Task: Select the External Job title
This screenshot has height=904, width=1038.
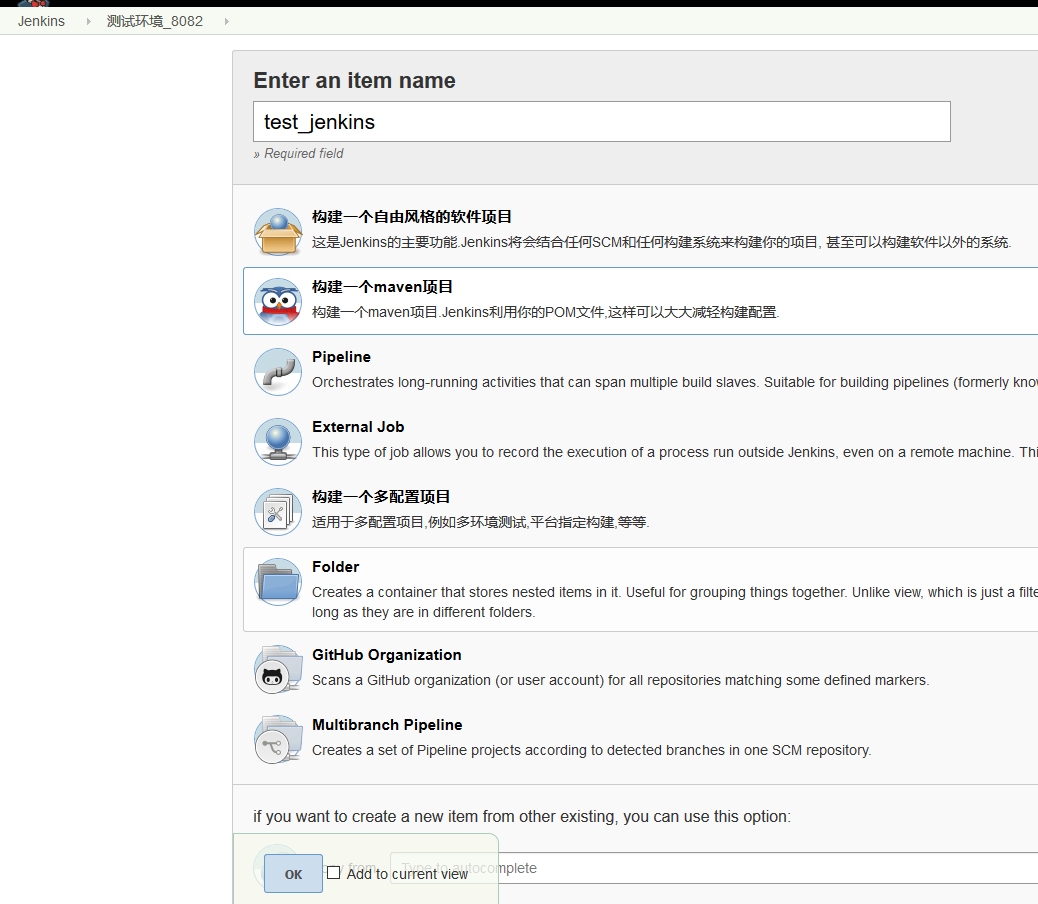Action: [358, 428]
